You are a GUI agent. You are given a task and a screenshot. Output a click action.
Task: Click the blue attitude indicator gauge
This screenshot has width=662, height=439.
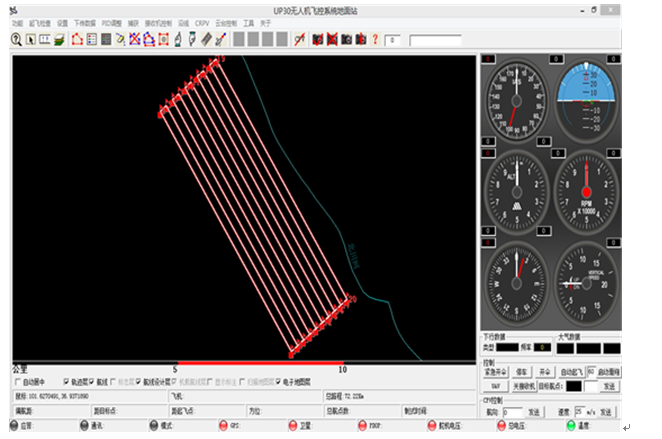(x=586, y=100)
